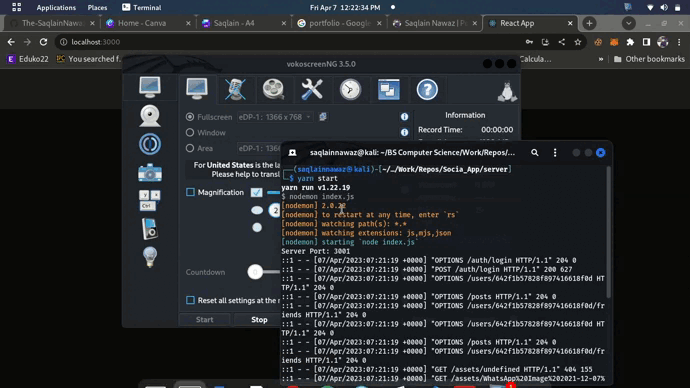Open the Extensions puzzle icon
Screen dimensions: 690x388
click(630, 42)
